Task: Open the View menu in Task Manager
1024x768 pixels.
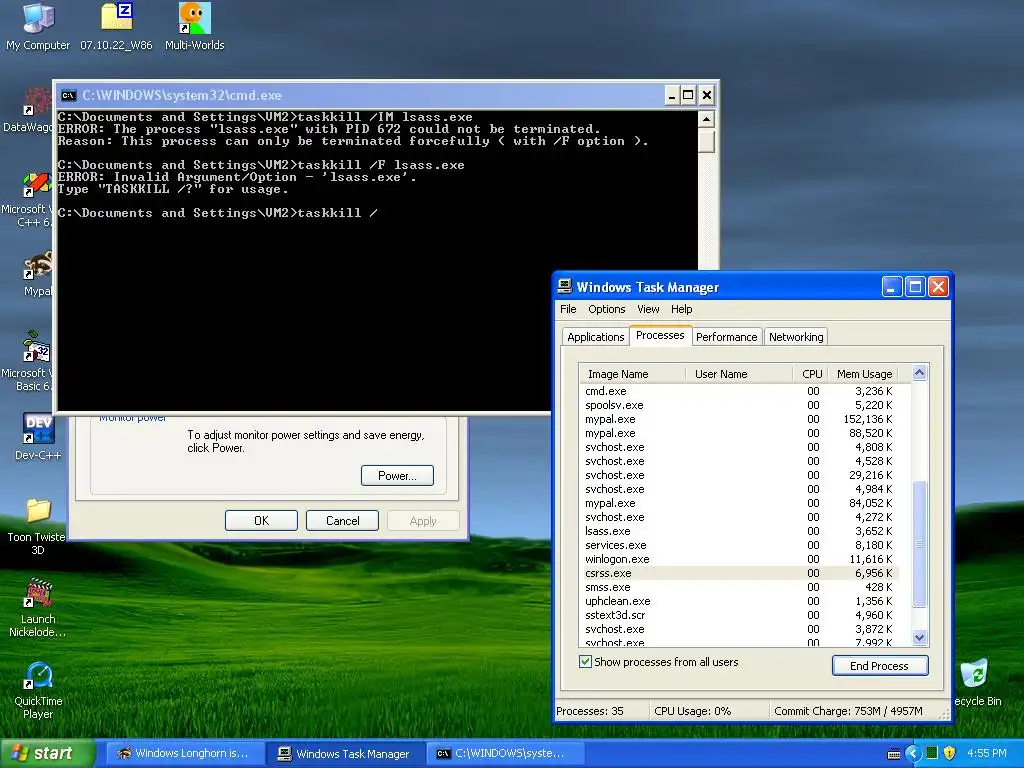Action: click(648, 309)
